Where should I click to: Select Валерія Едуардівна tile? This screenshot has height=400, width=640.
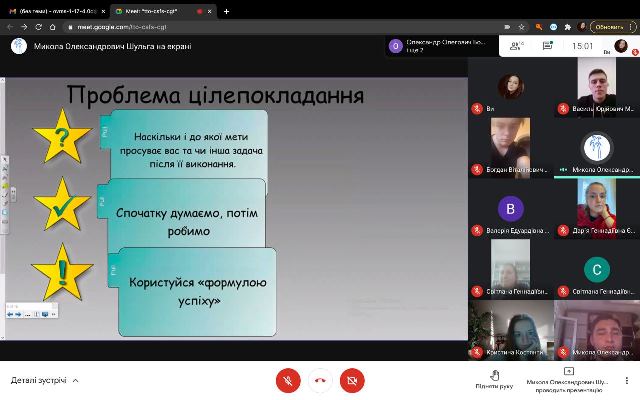(511, 209)
